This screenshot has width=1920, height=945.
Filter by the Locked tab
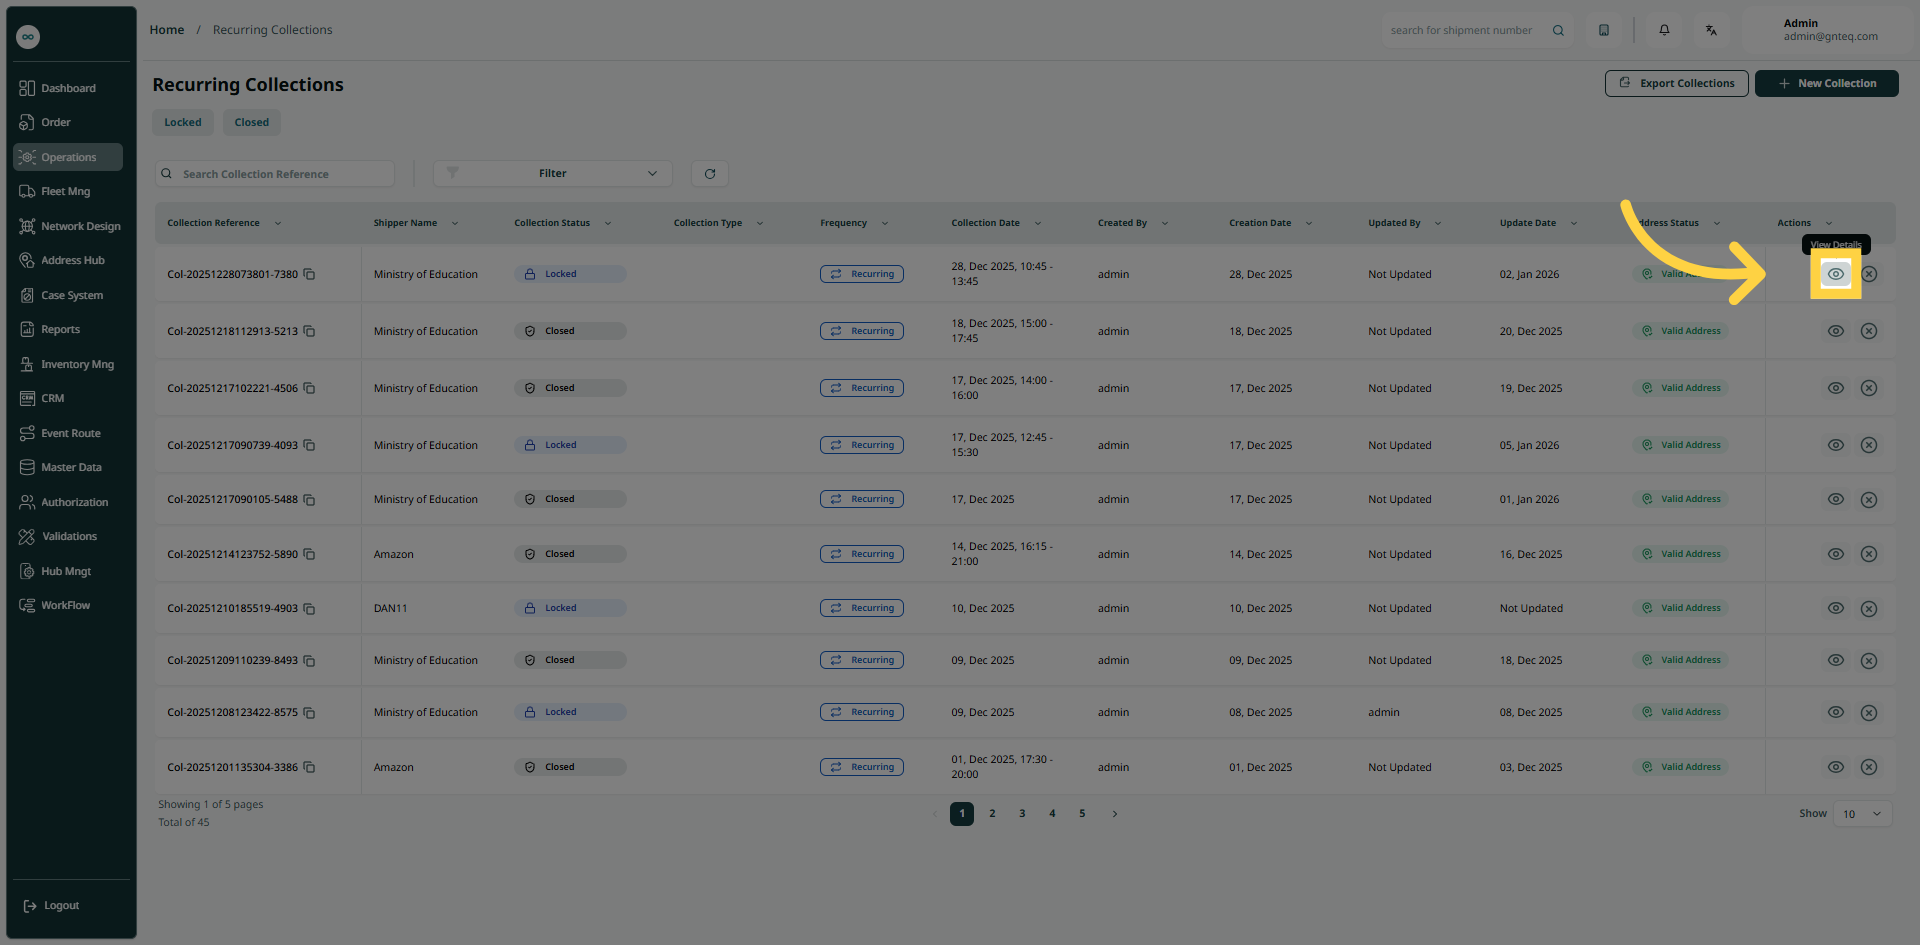pos(183,122)
